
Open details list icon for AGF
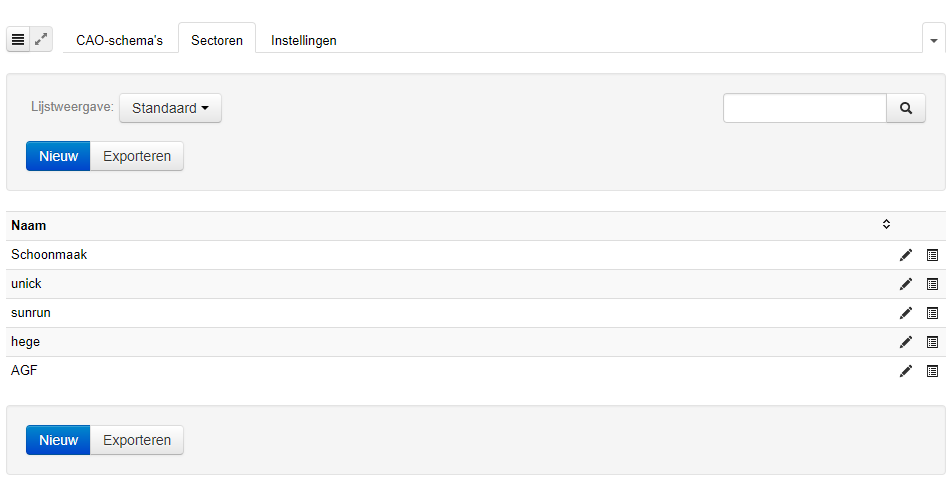click(x=932, y=371)
